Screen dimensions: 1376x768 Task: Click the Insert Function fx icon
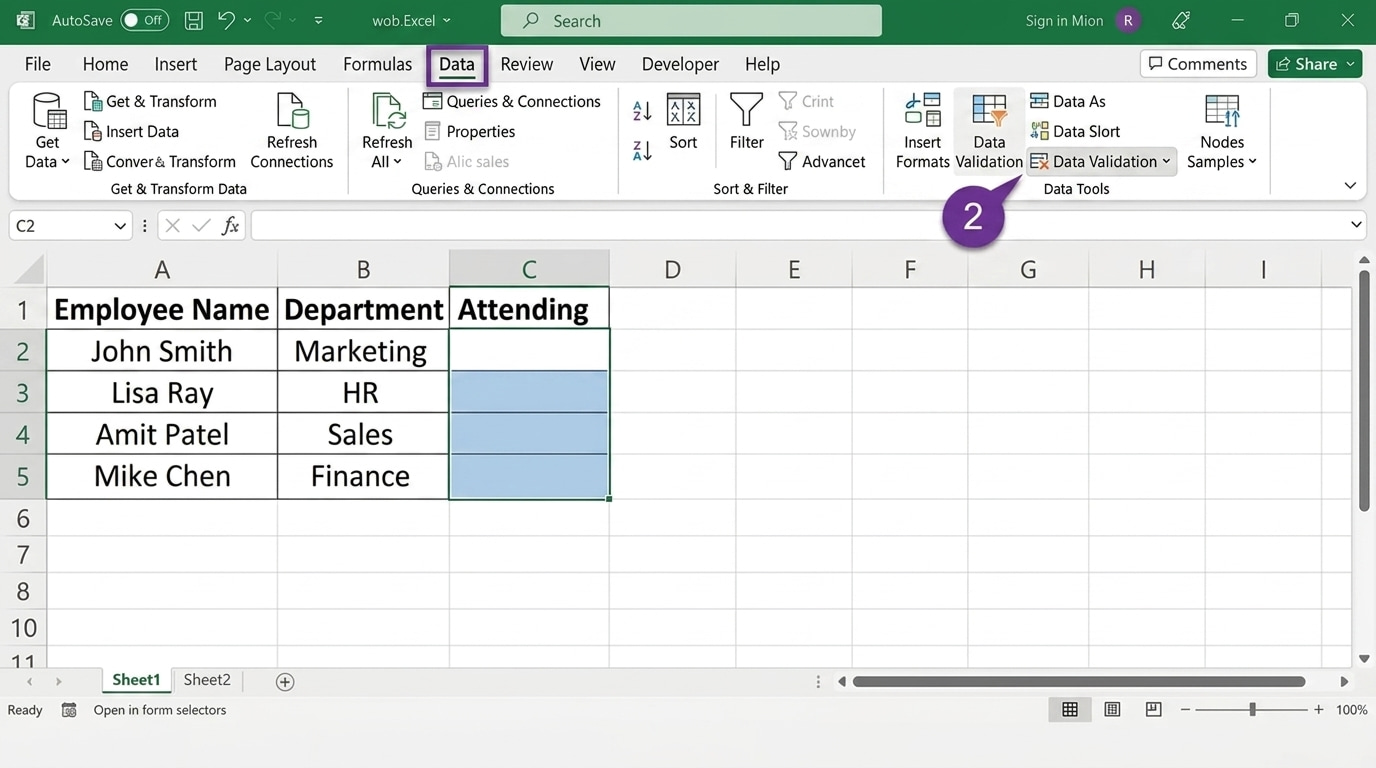[x=230, y=226]
